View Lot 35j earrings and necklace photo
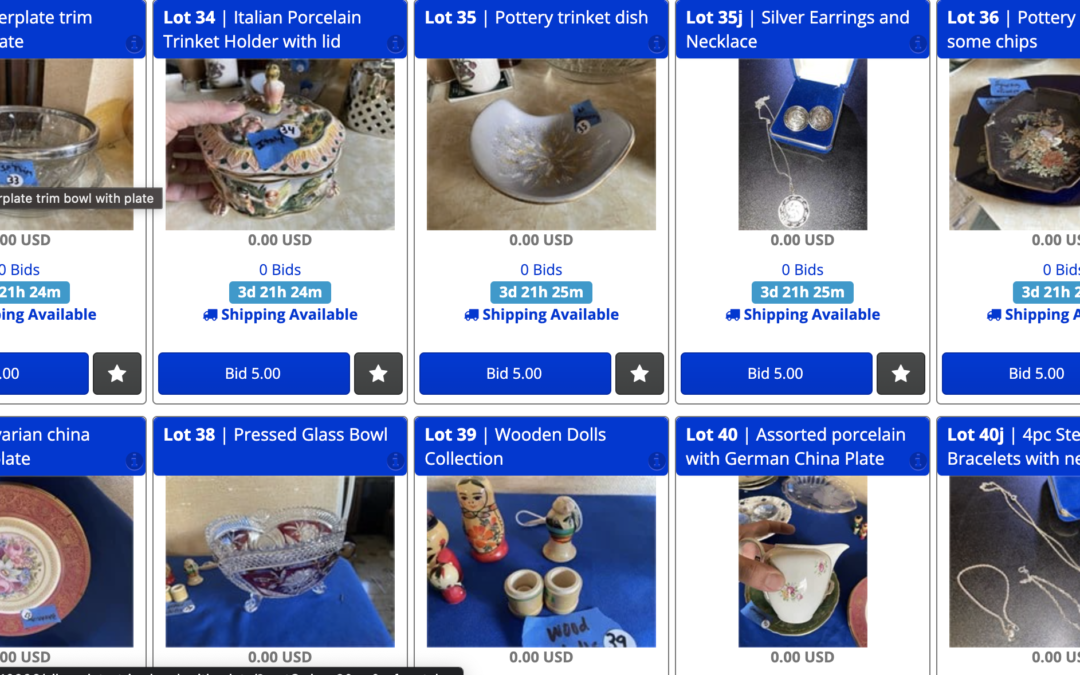This screenshot has height=675, width=1080. 802,145
